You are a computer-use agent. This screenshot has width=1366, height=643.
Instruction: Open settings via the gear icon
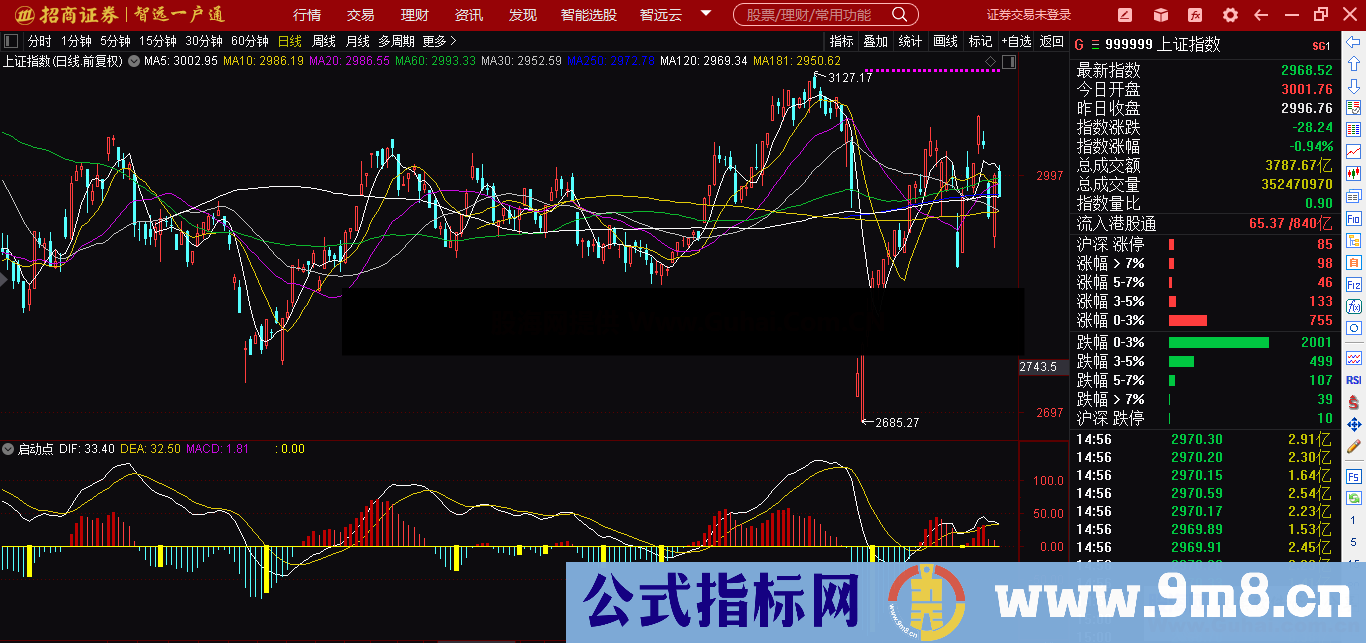click(1230, 14)
